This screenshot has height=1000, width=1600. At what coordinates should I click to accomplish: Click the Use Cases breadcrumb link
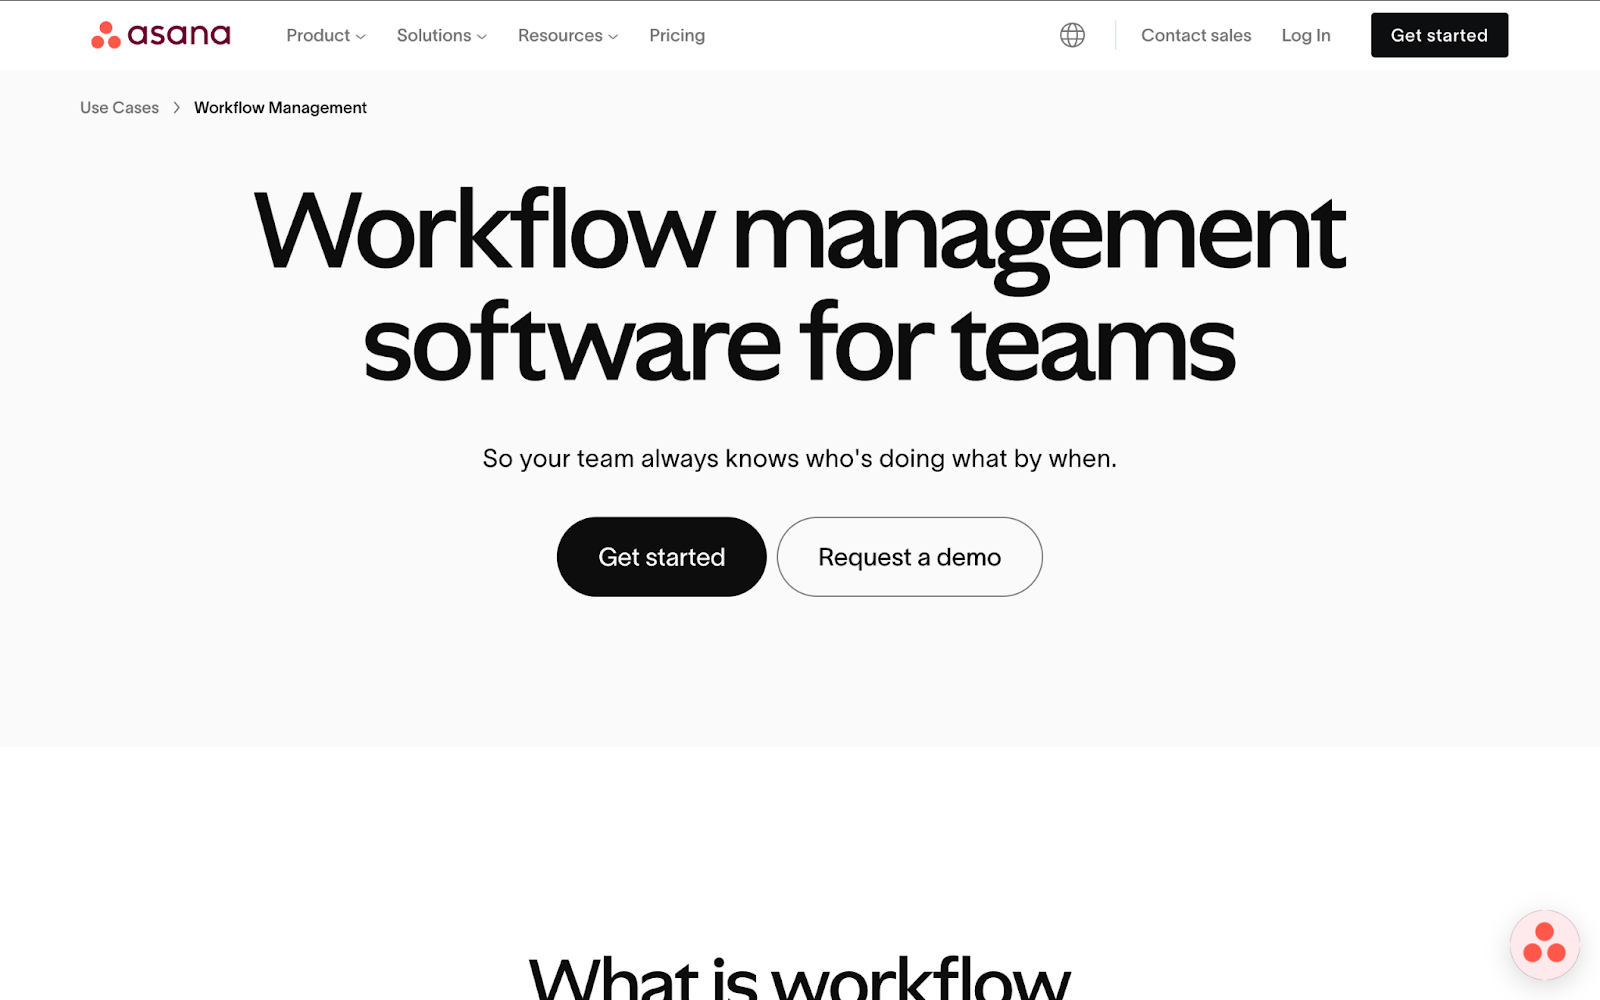[x=119, y=107]
